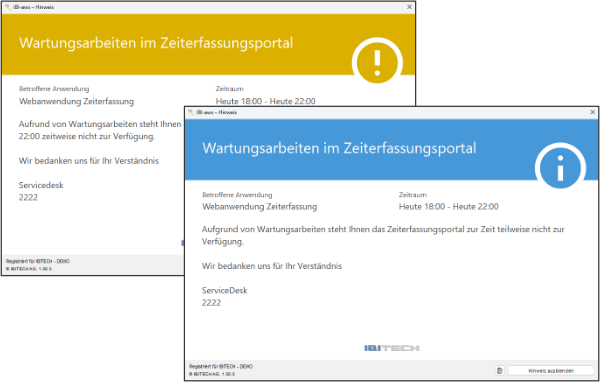Click the app icon in blue window title bar
Viewport: 600px width, 382px height.
coord(191,112)
